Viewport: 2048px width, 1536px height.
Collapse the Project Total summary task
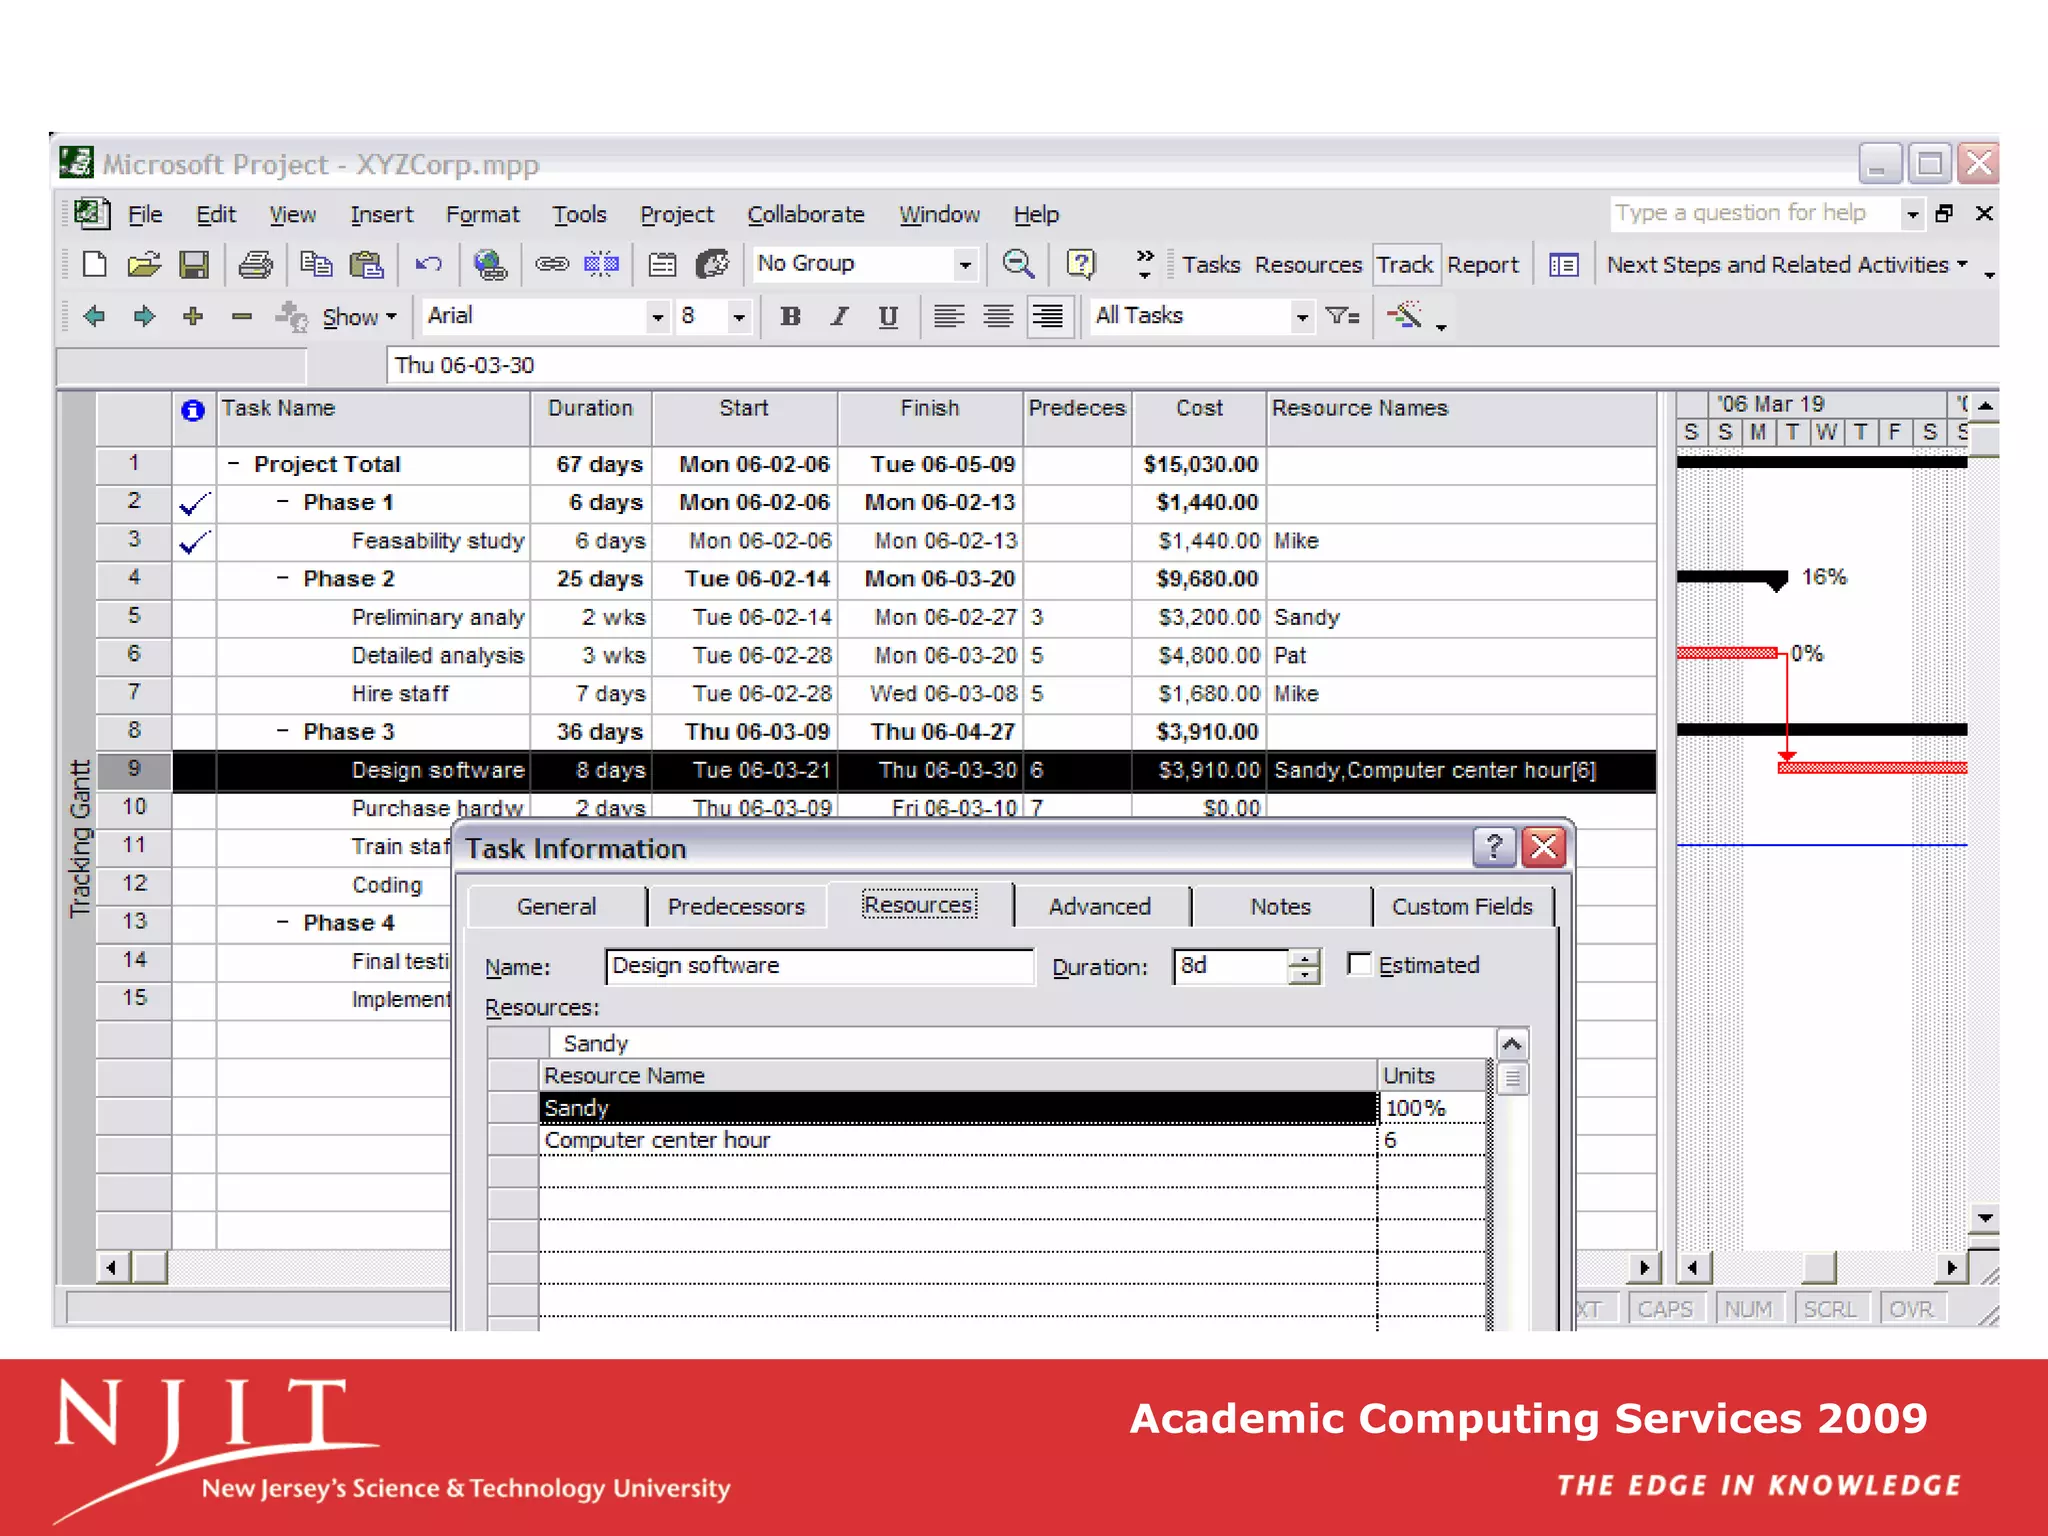tap(233, 463)
